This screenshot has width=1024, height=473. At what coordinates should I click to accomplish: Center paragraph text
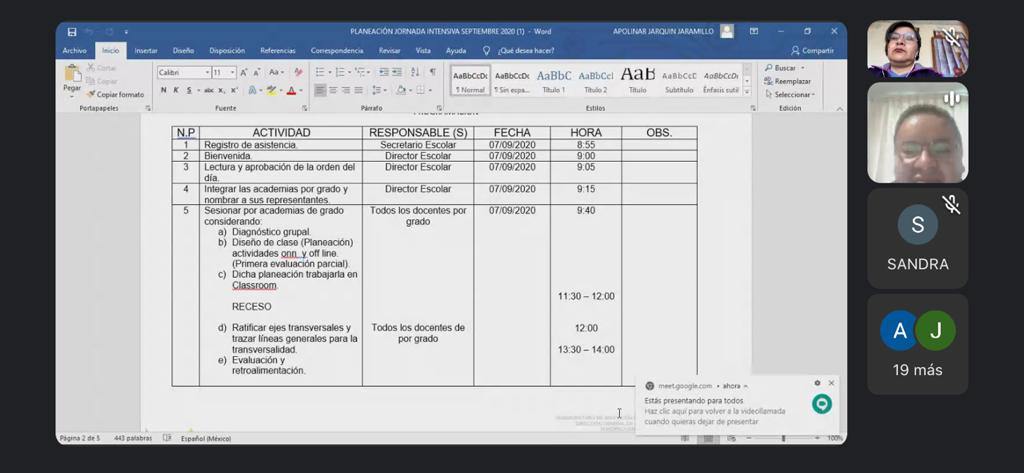(333, 90)
